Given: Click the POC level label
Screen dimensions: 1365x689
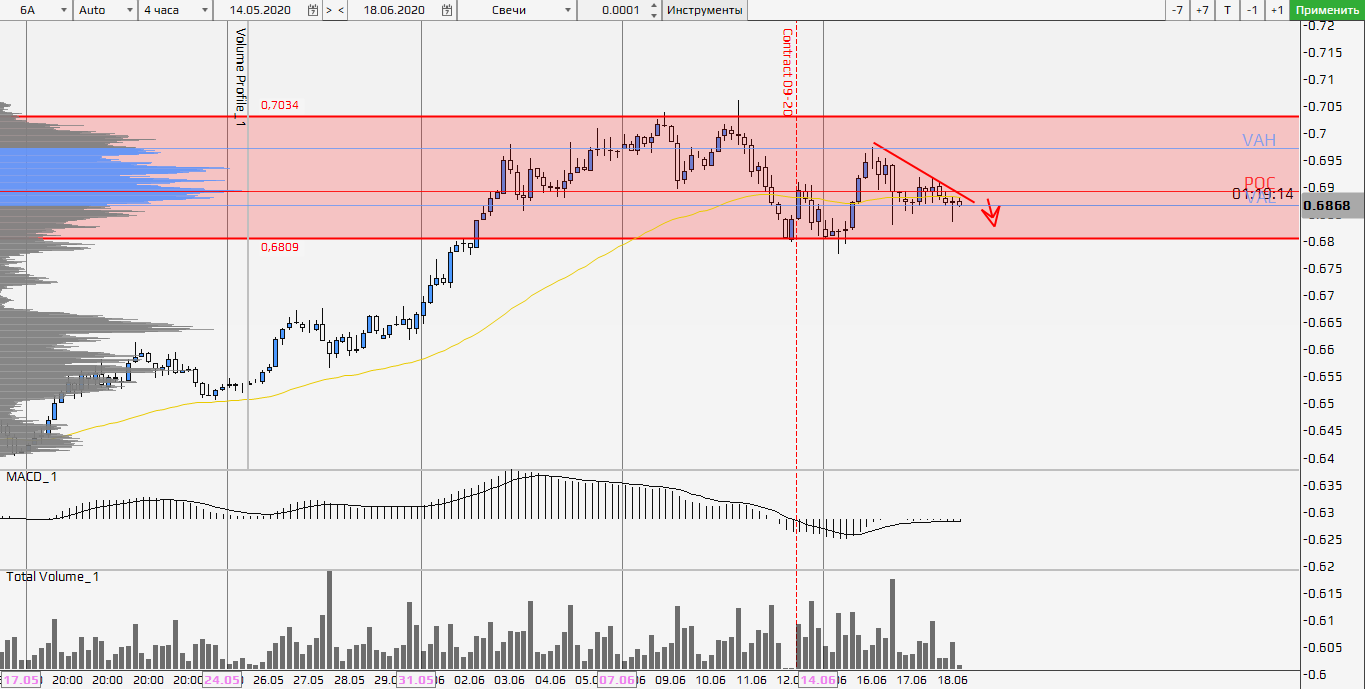Looking at the screenshot, I should click(x=1260, y=182).
